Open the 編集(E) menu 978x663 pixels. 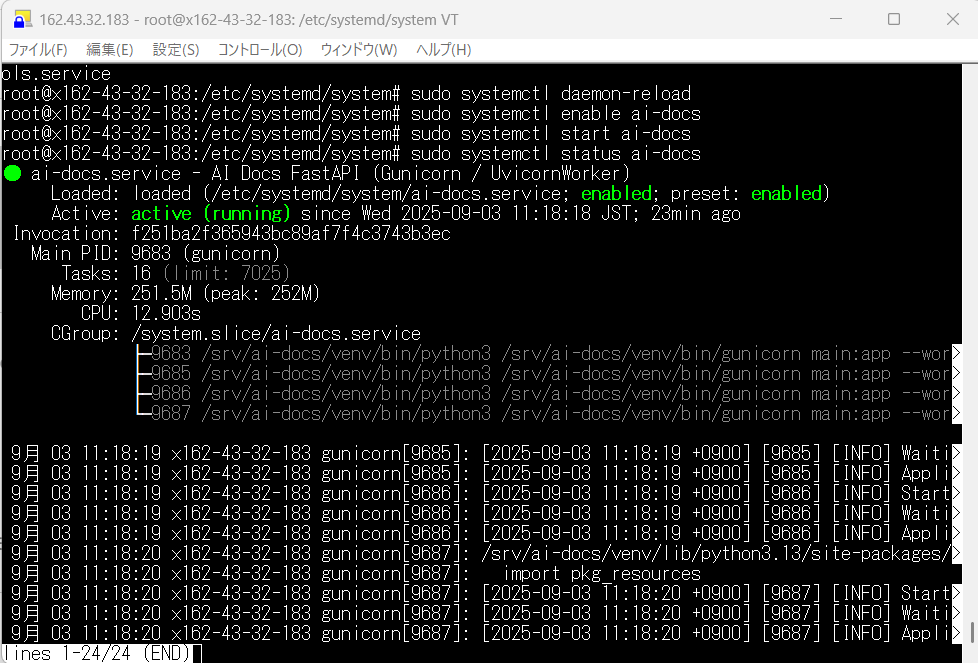pos(110,50)
